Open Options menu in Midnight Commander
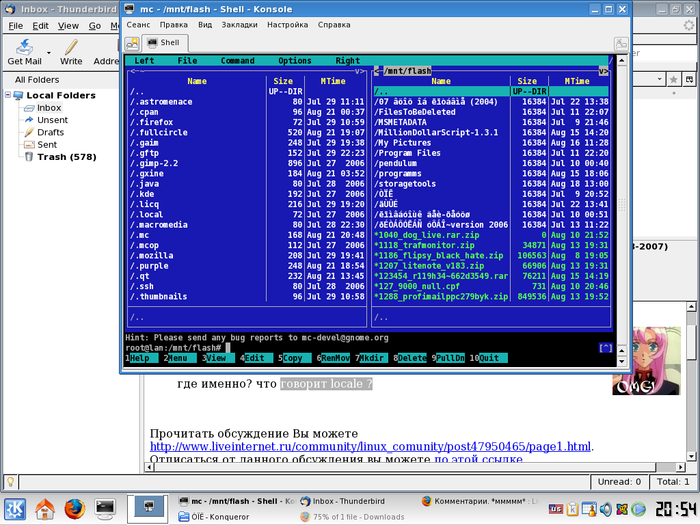 coord(295,60)
